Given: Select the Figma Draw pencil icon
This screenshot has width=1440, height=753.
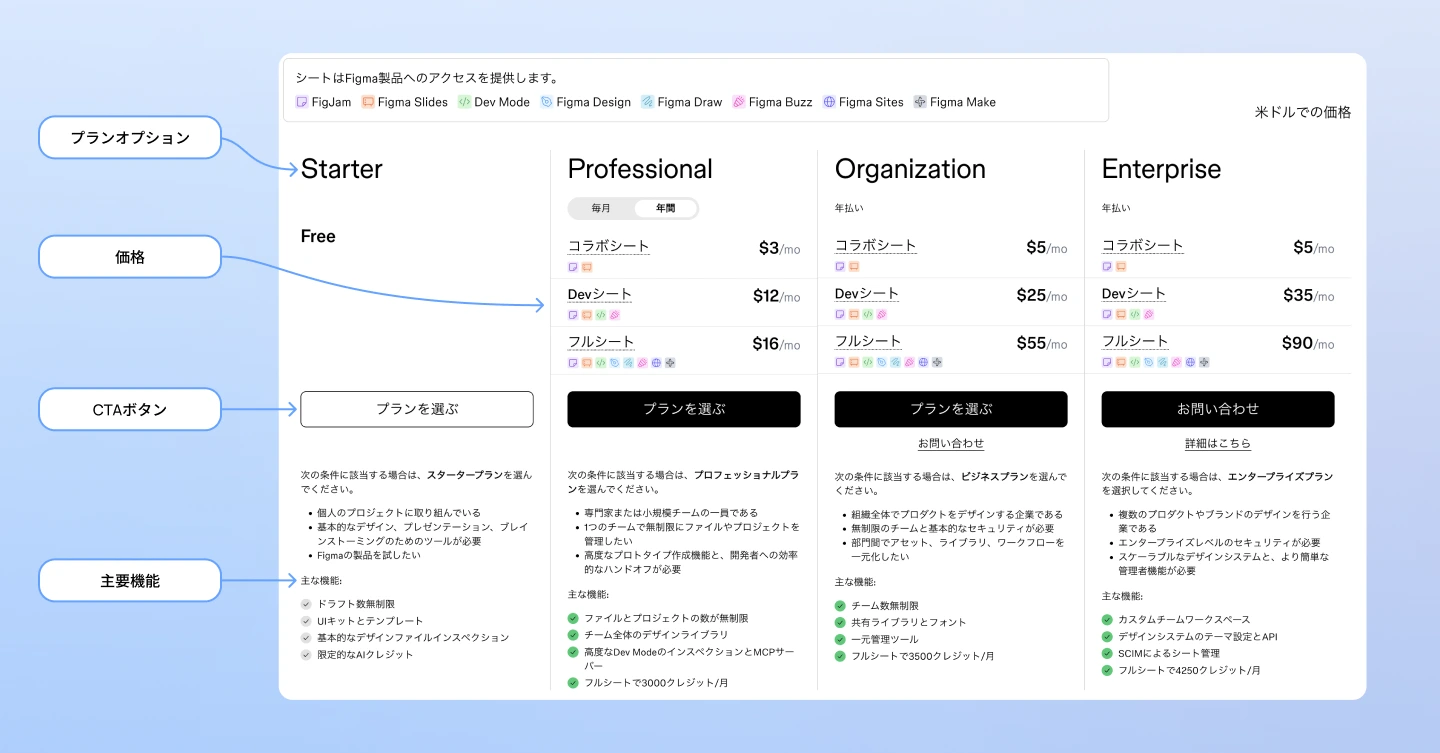Looking at the screenshot, I should 648,101.
